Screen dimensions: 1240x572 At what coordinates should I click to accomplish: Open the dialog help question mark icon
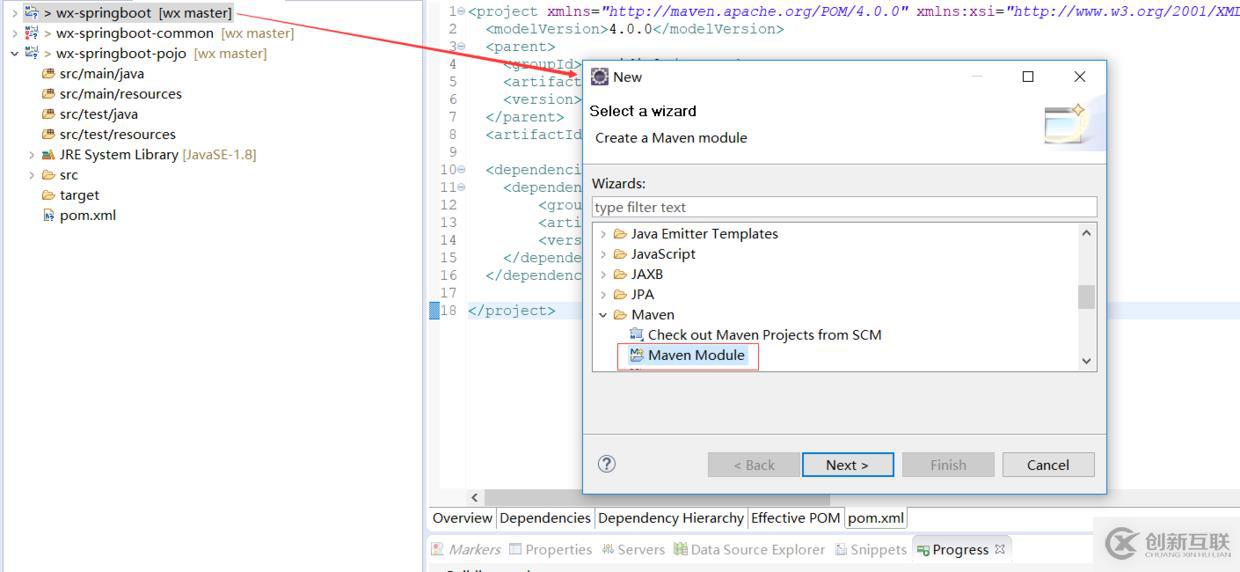click(606, 463)
